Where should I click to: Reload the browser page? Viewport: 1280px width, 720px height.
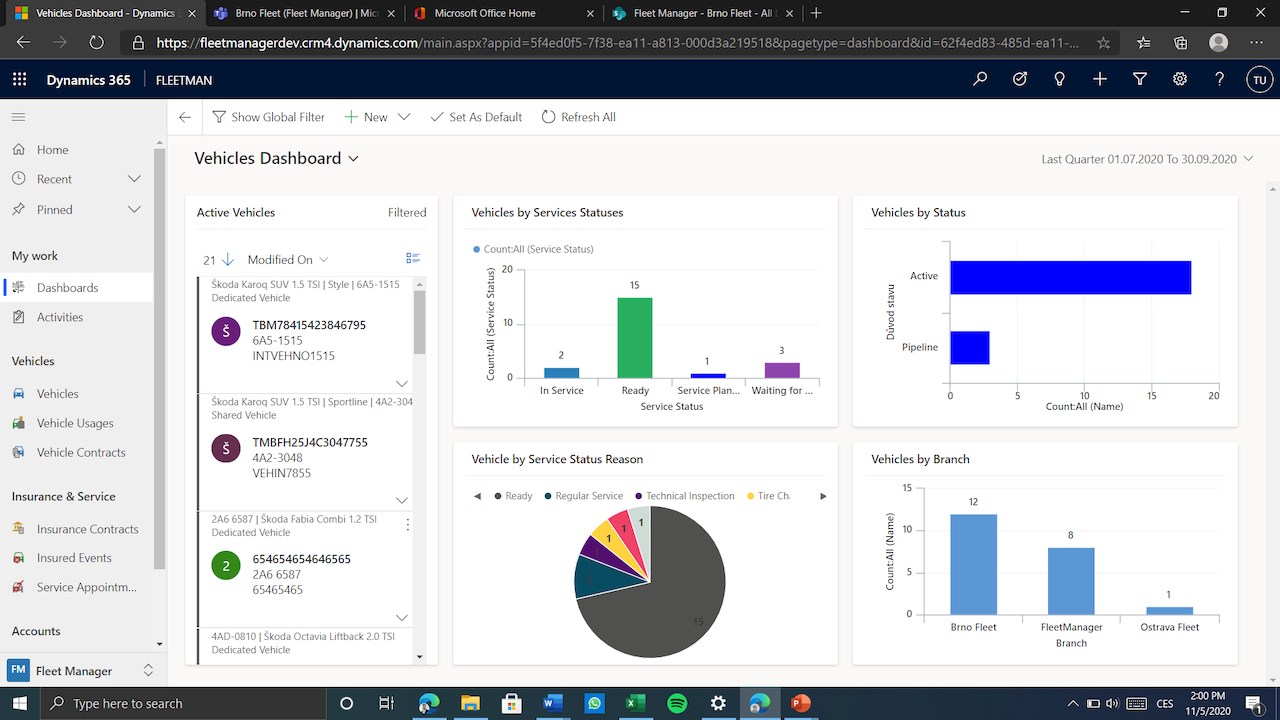point(96,43)
